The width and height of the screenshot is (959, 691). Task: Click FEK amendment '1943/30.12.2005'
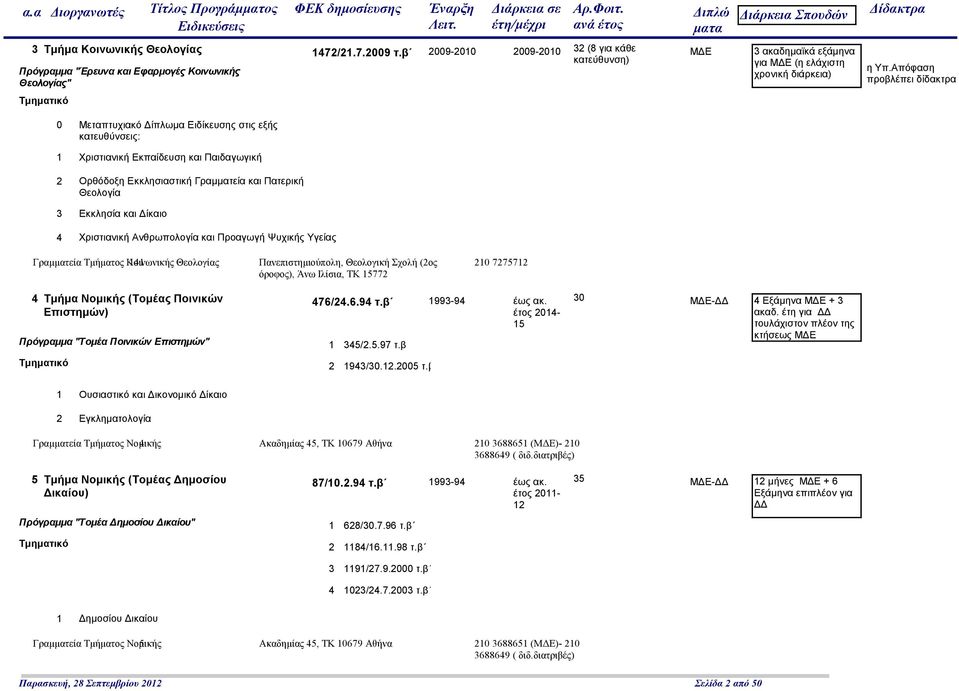pos(387,366)
